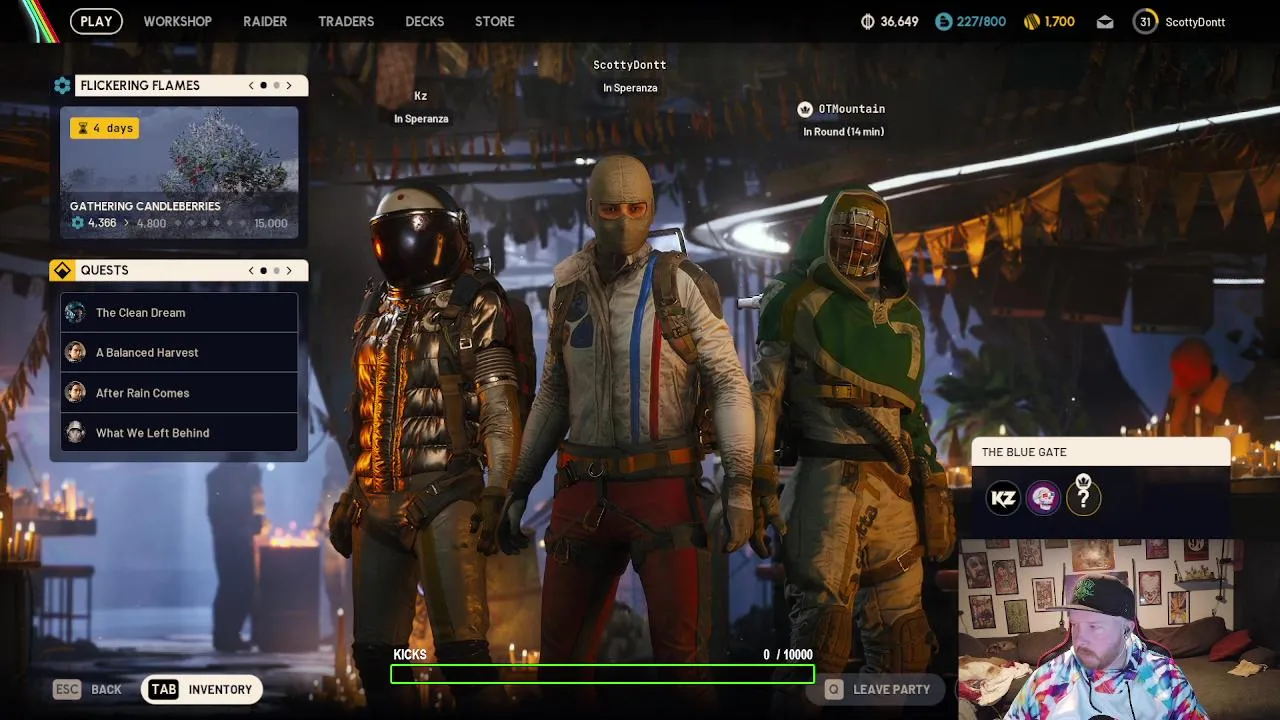Open the PLAY tab
Viewport: 1280px width, 720px height.
coord(96,21)
